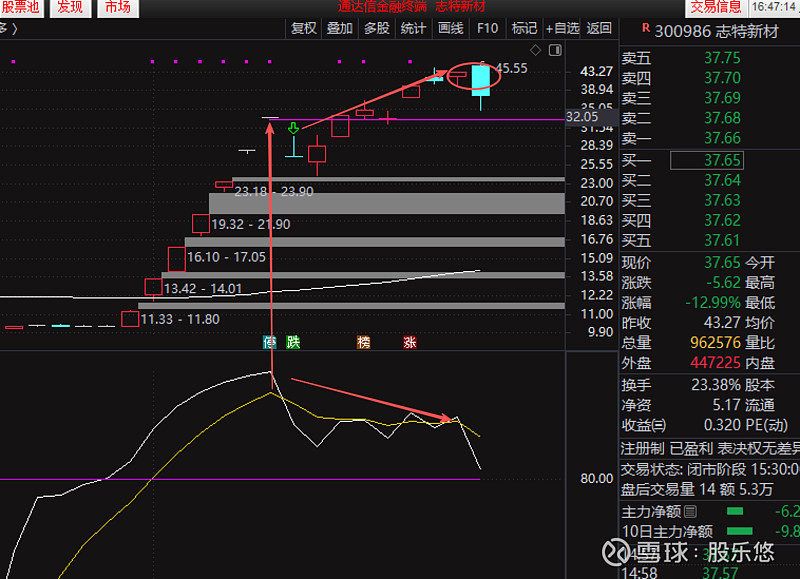This screenshot has height=579, width=800.
Task: Click the red R margin-trading icon
Action: [646, 28]
